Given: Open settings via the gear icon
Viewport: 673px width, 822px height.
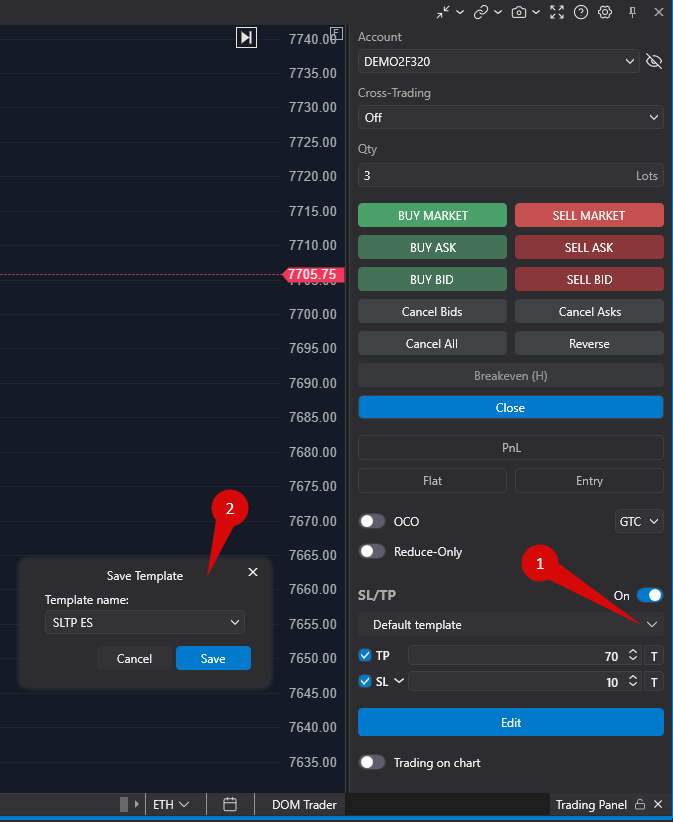Looking at the screenshot, I should 605,12.
